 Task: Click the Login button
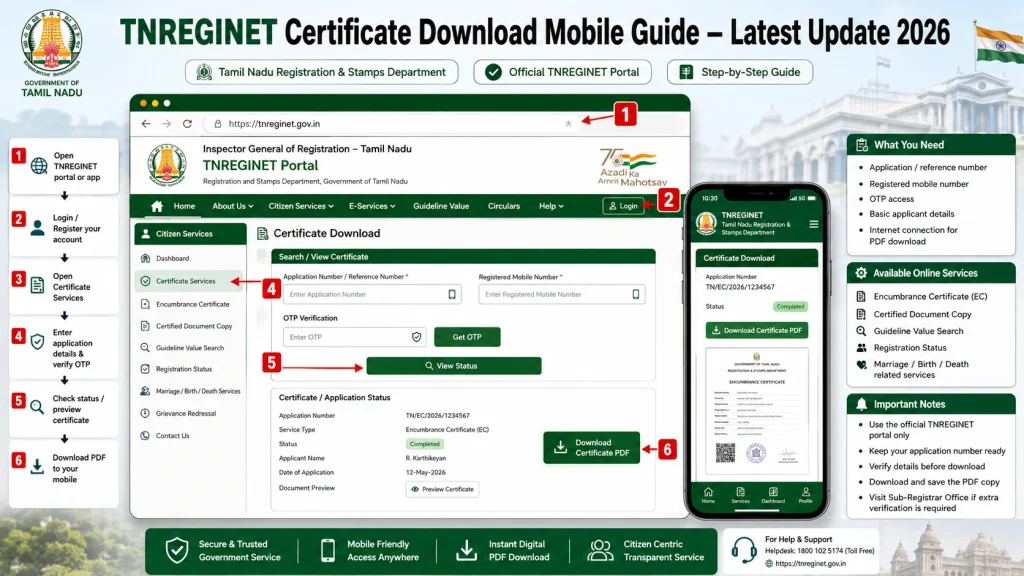click(x=623, y=206)
